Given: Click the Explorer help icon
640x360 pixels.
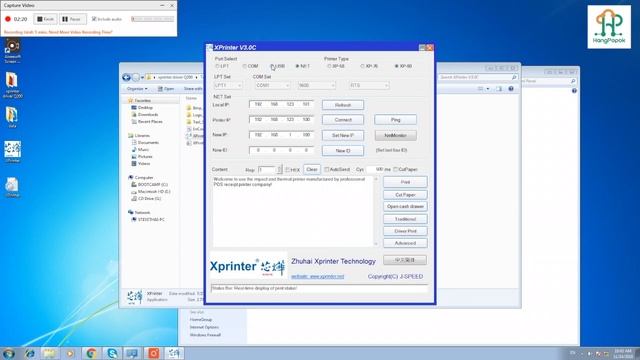Looking at the screenshot, I should 511,89.
